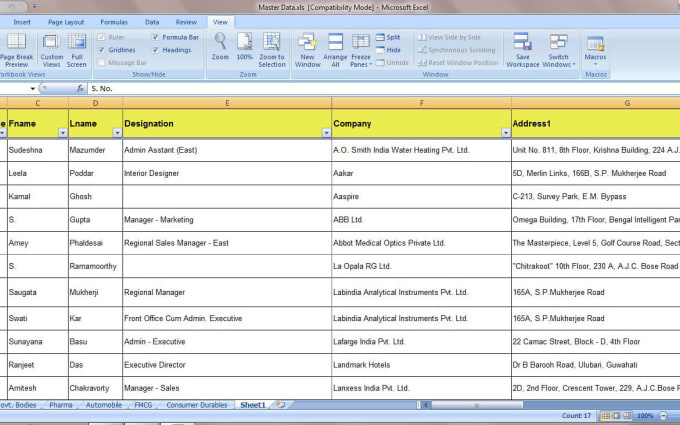Image resolution: width=680 pixels, height=425 pixels.
Task: Click Synchronous Scrolling
Action: pos(456,50)
